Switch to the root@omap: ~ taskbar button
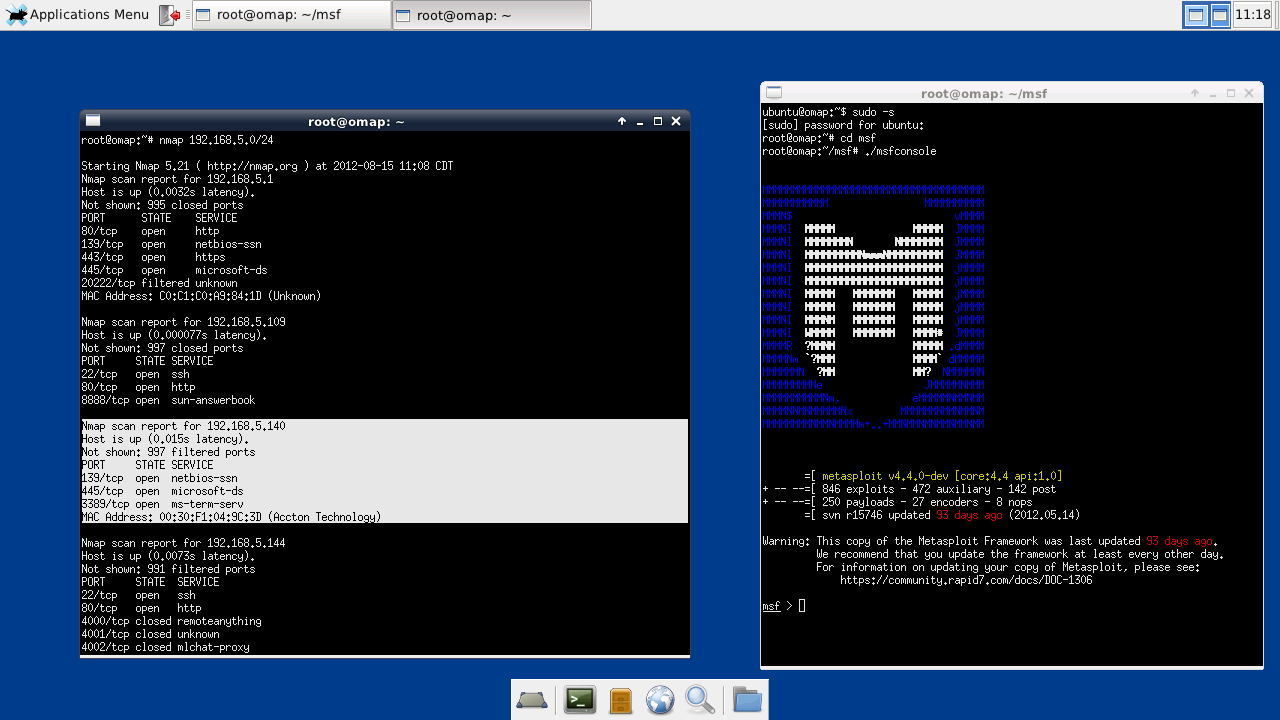Viewport: 1280px width, 720px height. tap(491, 15)
